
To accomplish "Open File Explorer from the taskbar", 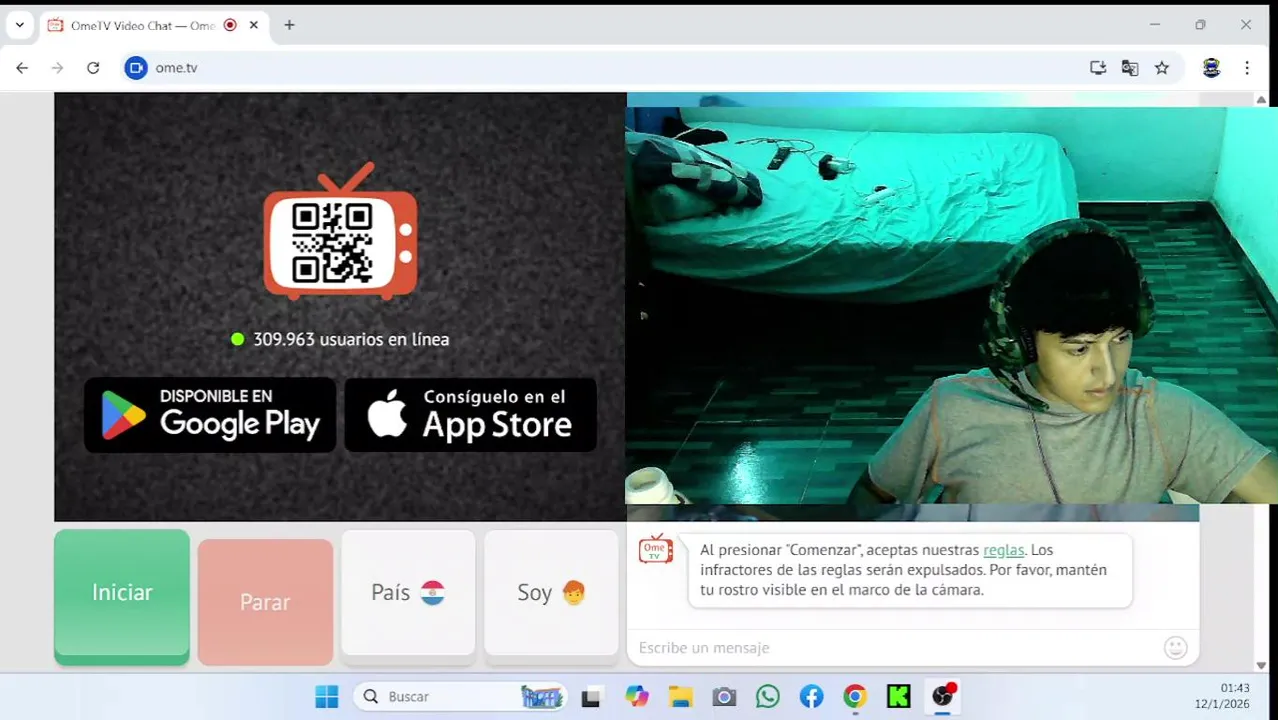I will coord(681,697).
